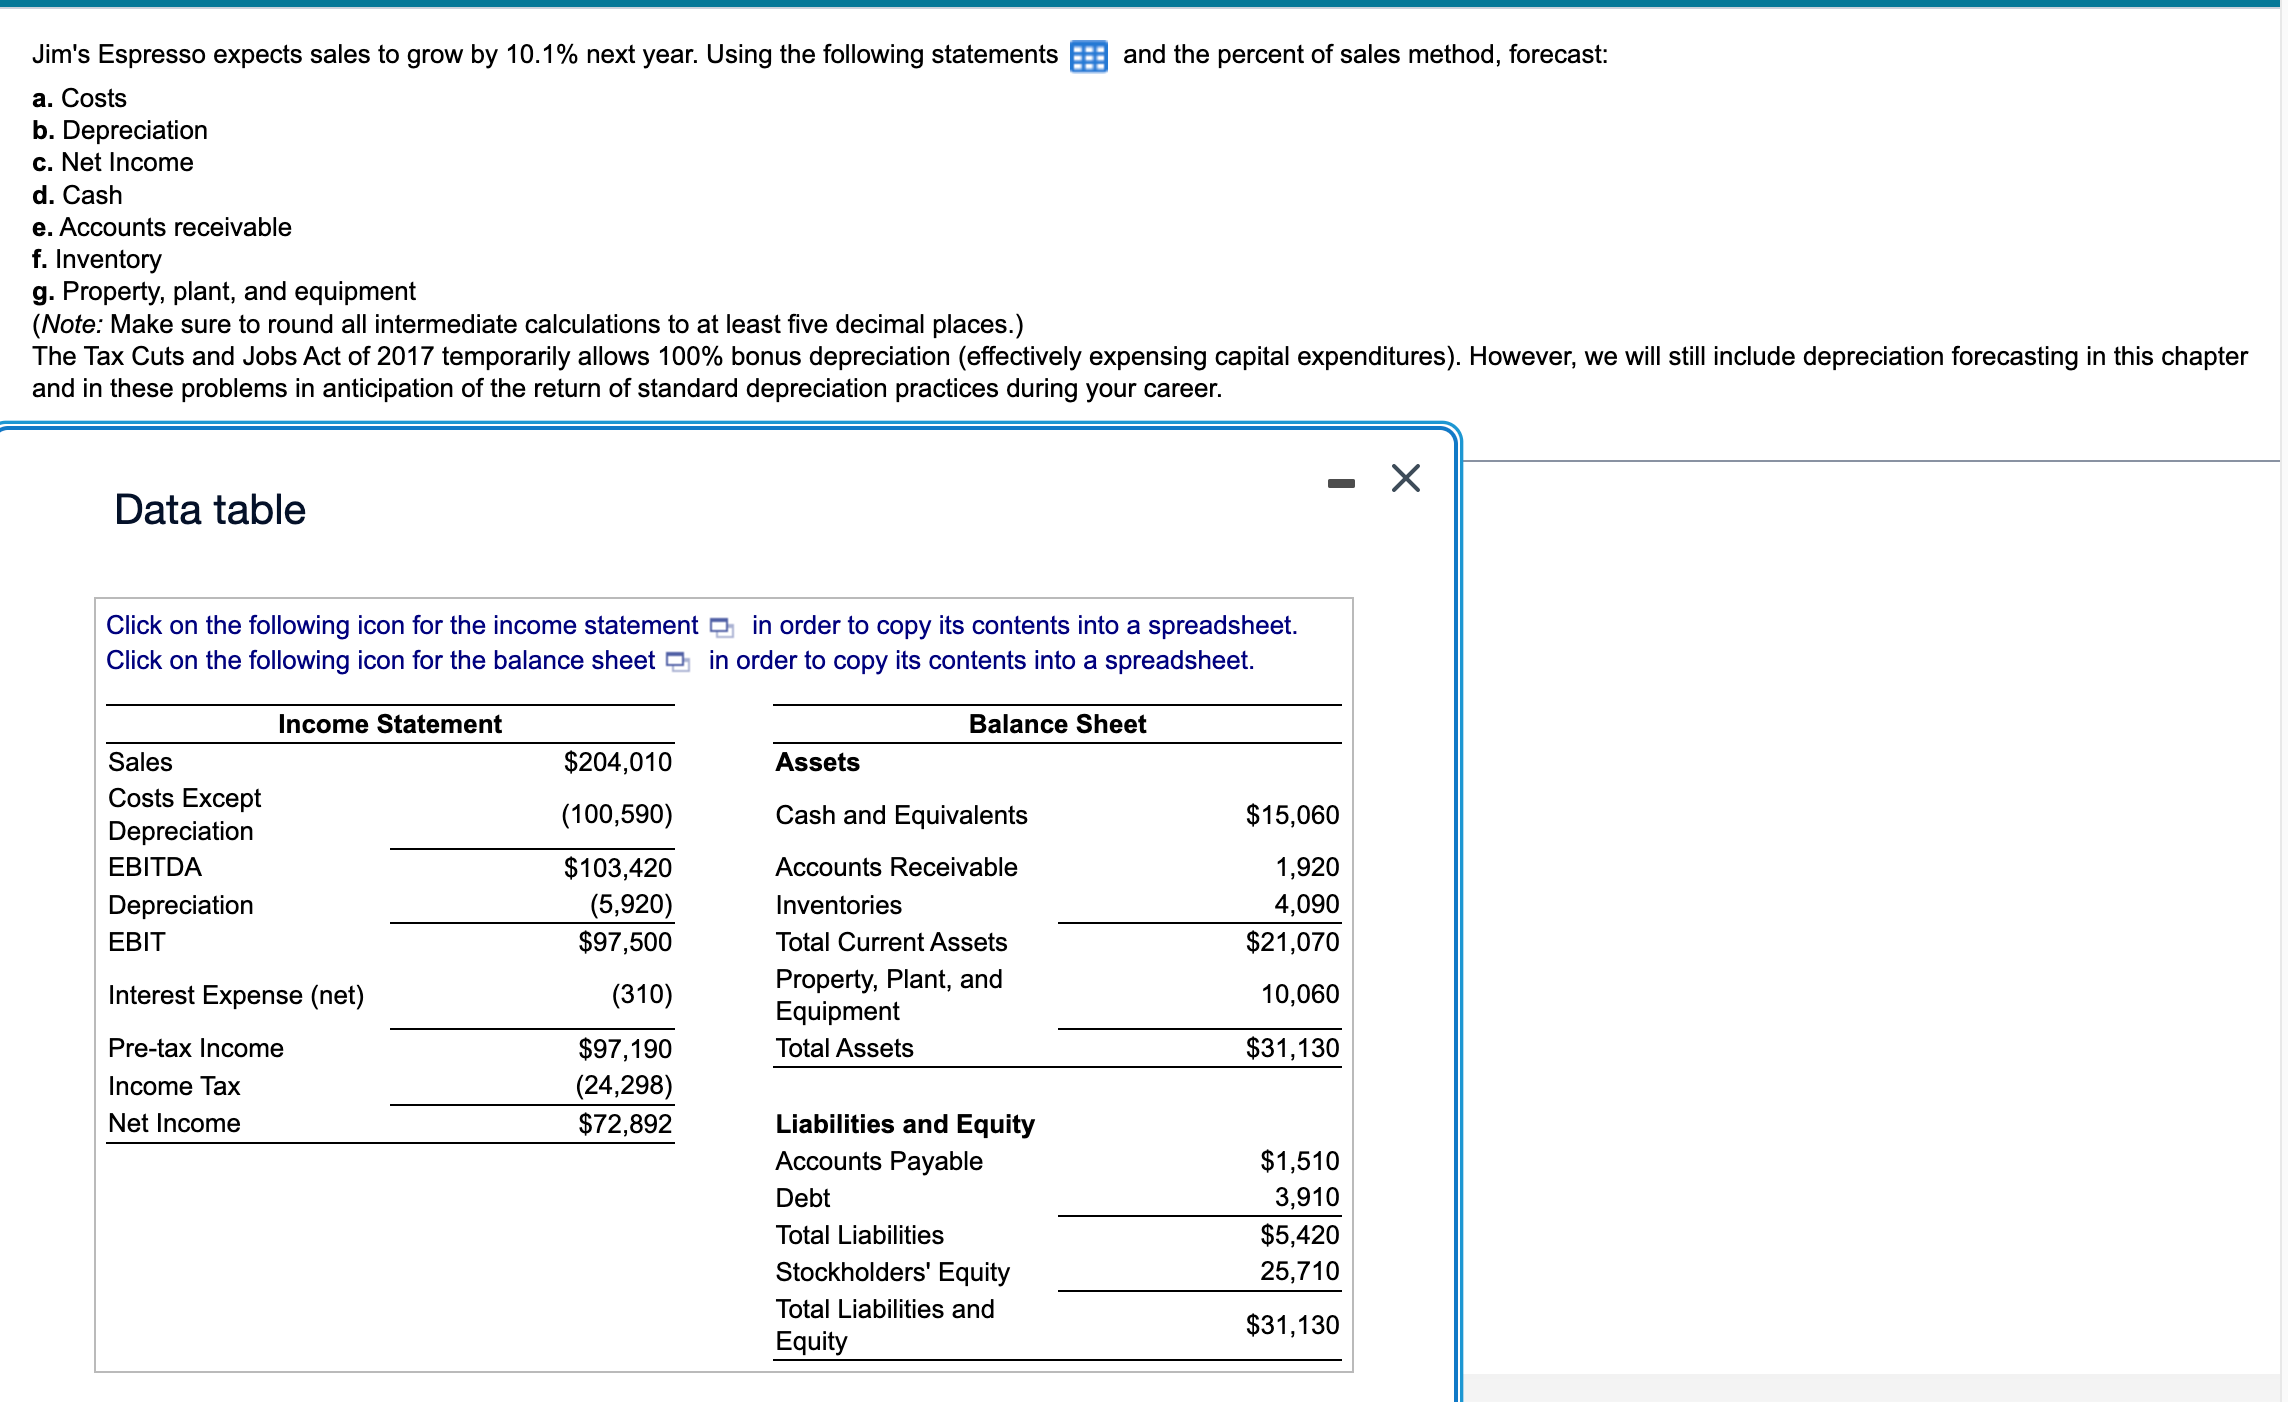This screenshot has width=2288, height=1402.
Task: Minimize the Data table popup
Action: click(x=1341, y=483)
